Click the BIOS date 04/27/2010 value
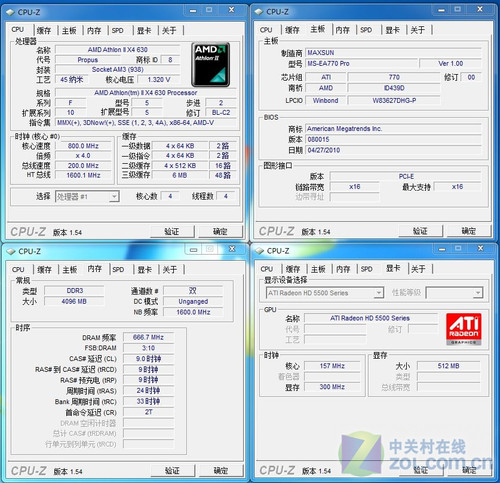The image size is (500, 483). 393,150
